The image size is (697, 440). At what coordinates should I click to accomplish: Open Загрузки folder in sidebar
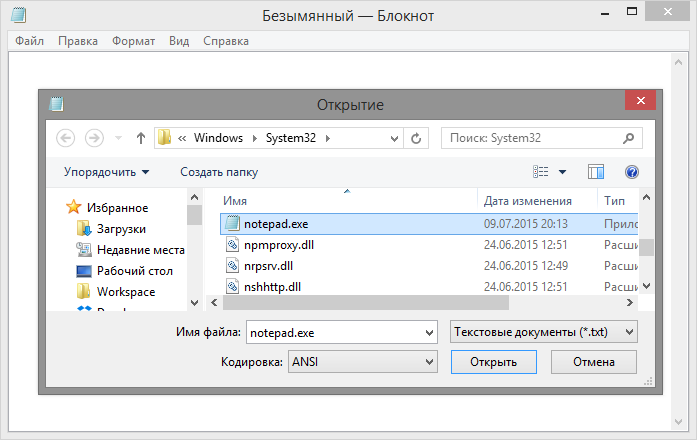121,229
